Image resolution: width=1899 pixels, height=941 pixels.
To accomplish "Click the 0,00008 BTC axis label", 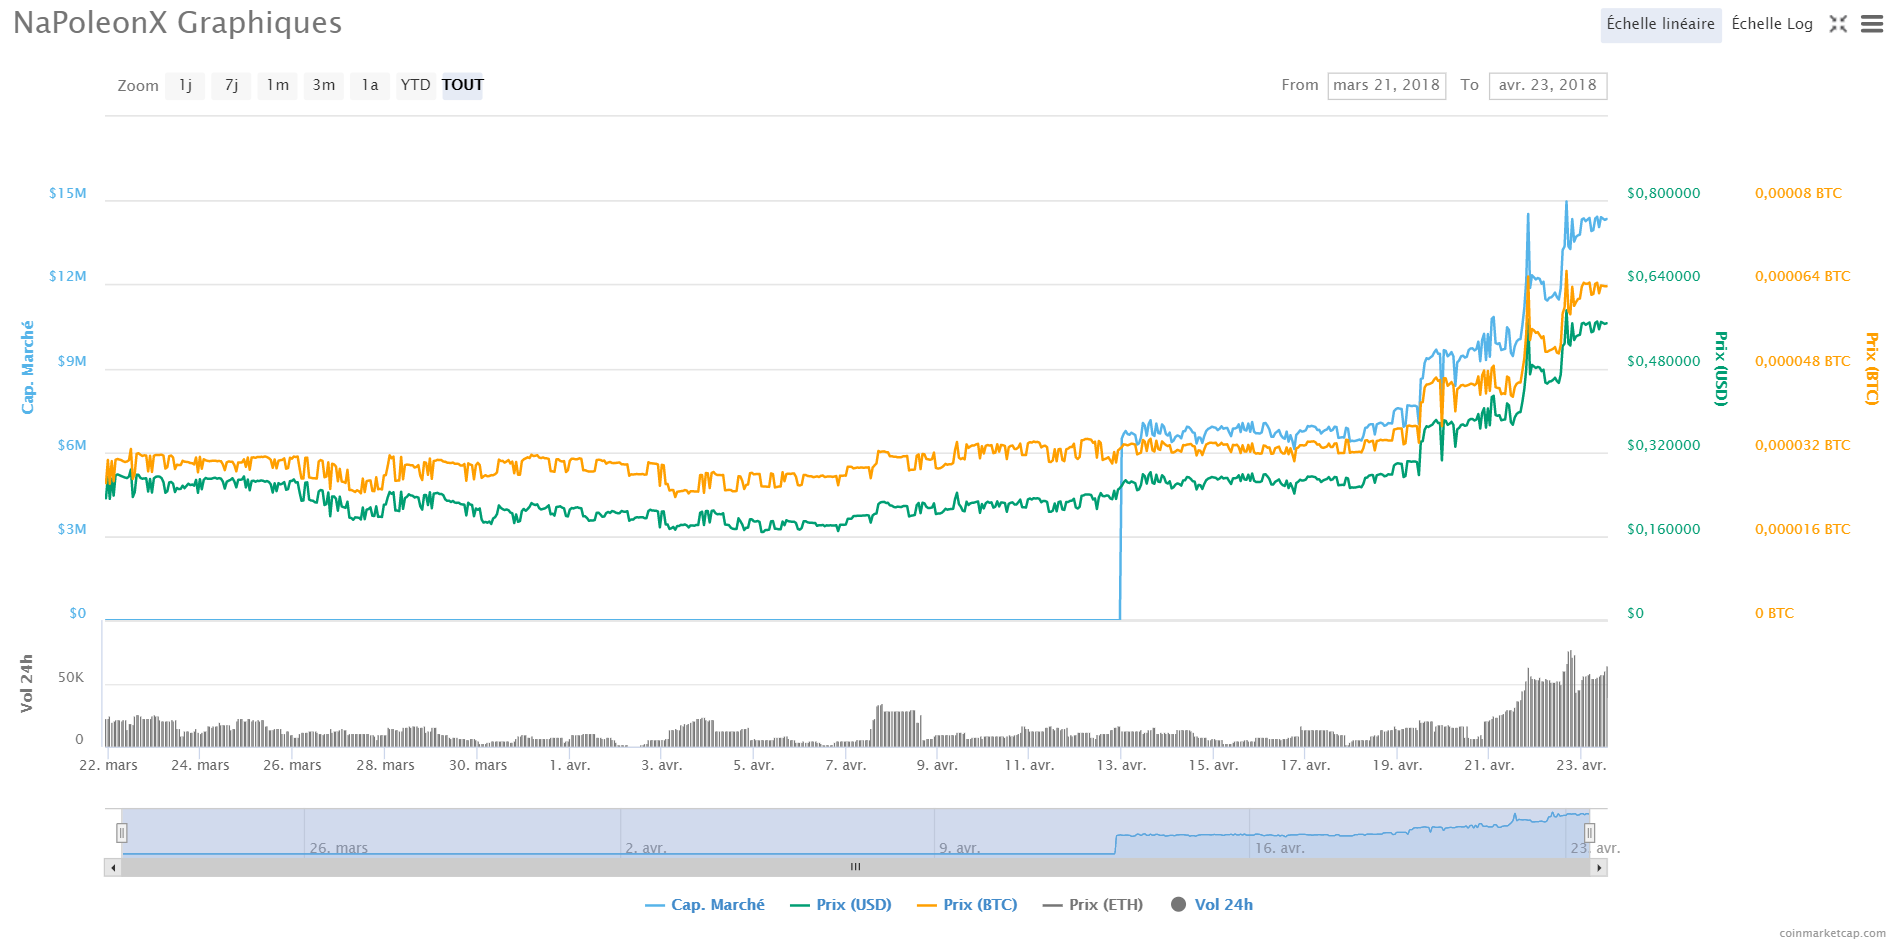I will tap(1798, 193).
